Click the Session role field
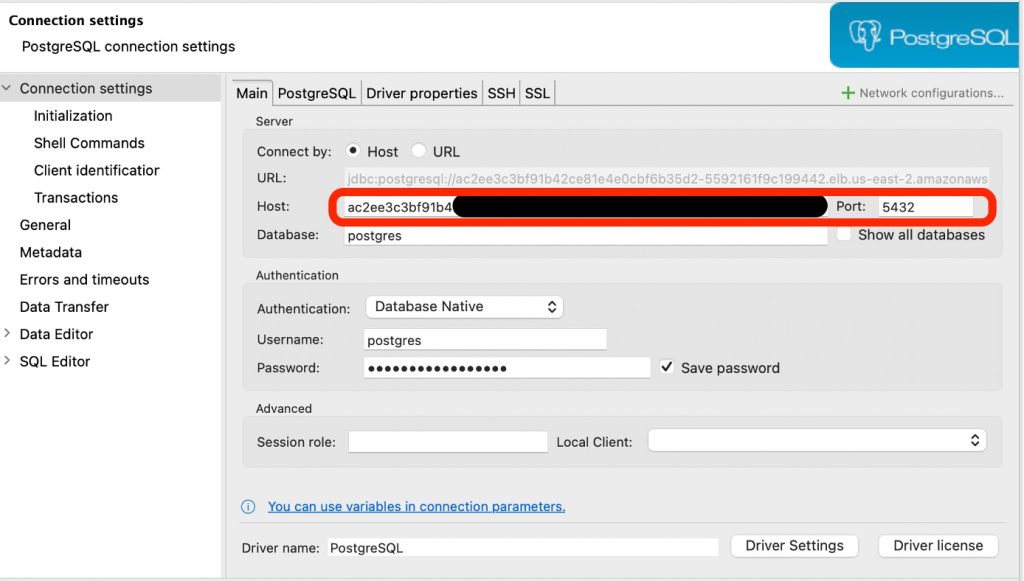Screen dimensions: 1024x581 (448, 442)
